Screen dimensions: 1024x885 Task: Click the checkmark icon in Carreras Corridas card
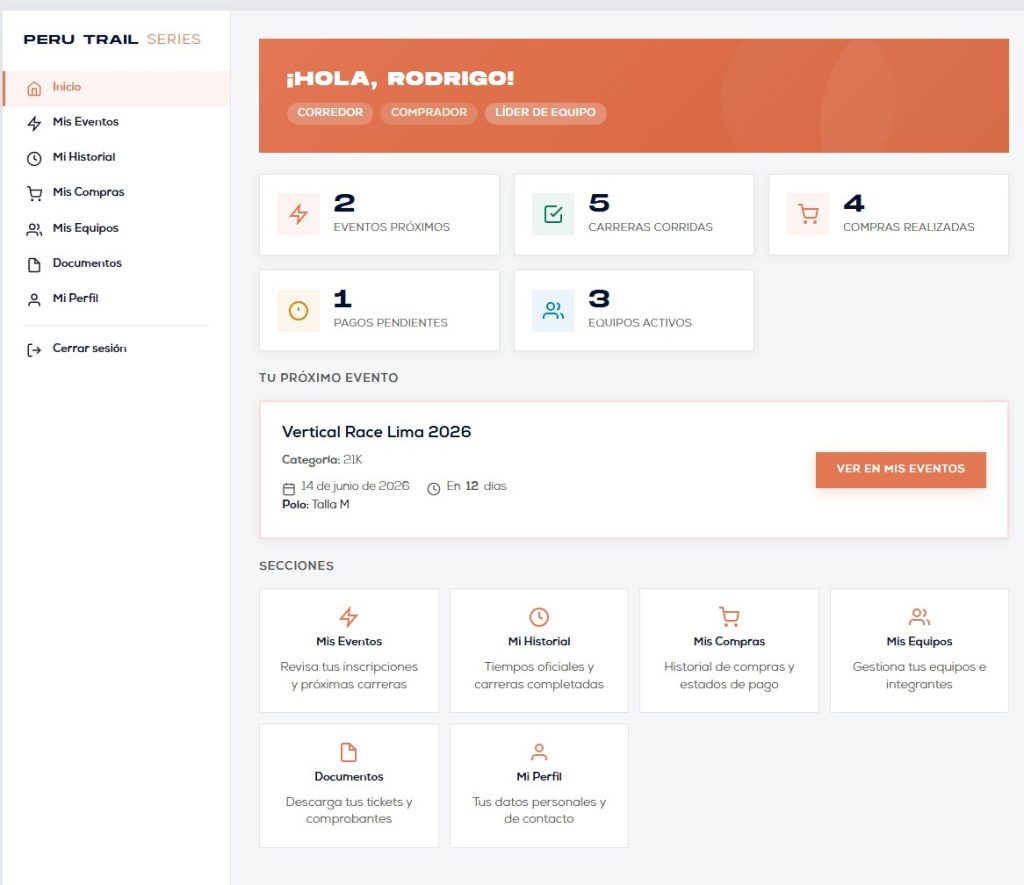click(553, 214)
